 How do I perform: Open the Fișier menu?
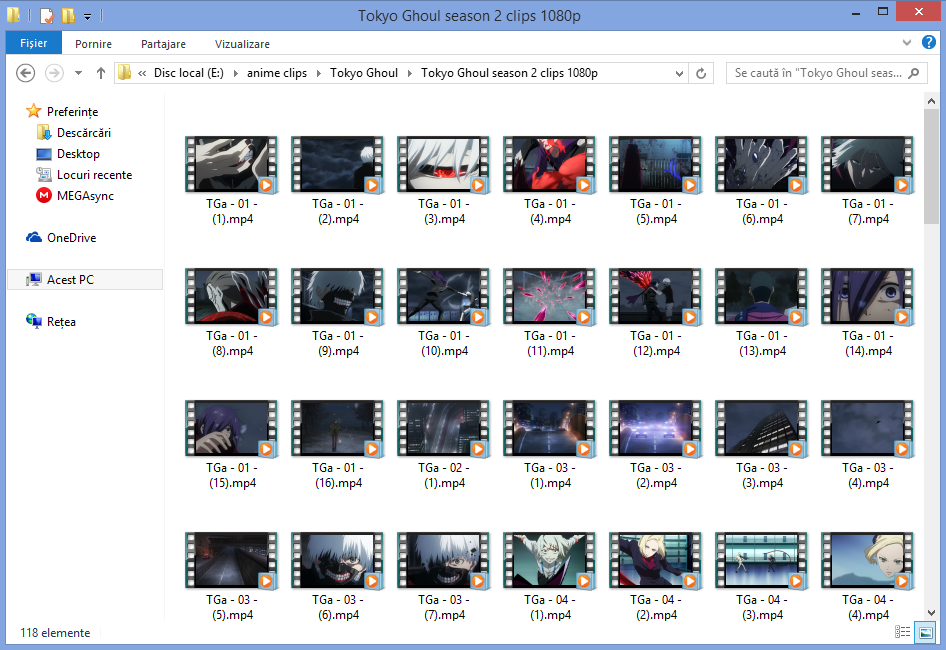(34, 43)
